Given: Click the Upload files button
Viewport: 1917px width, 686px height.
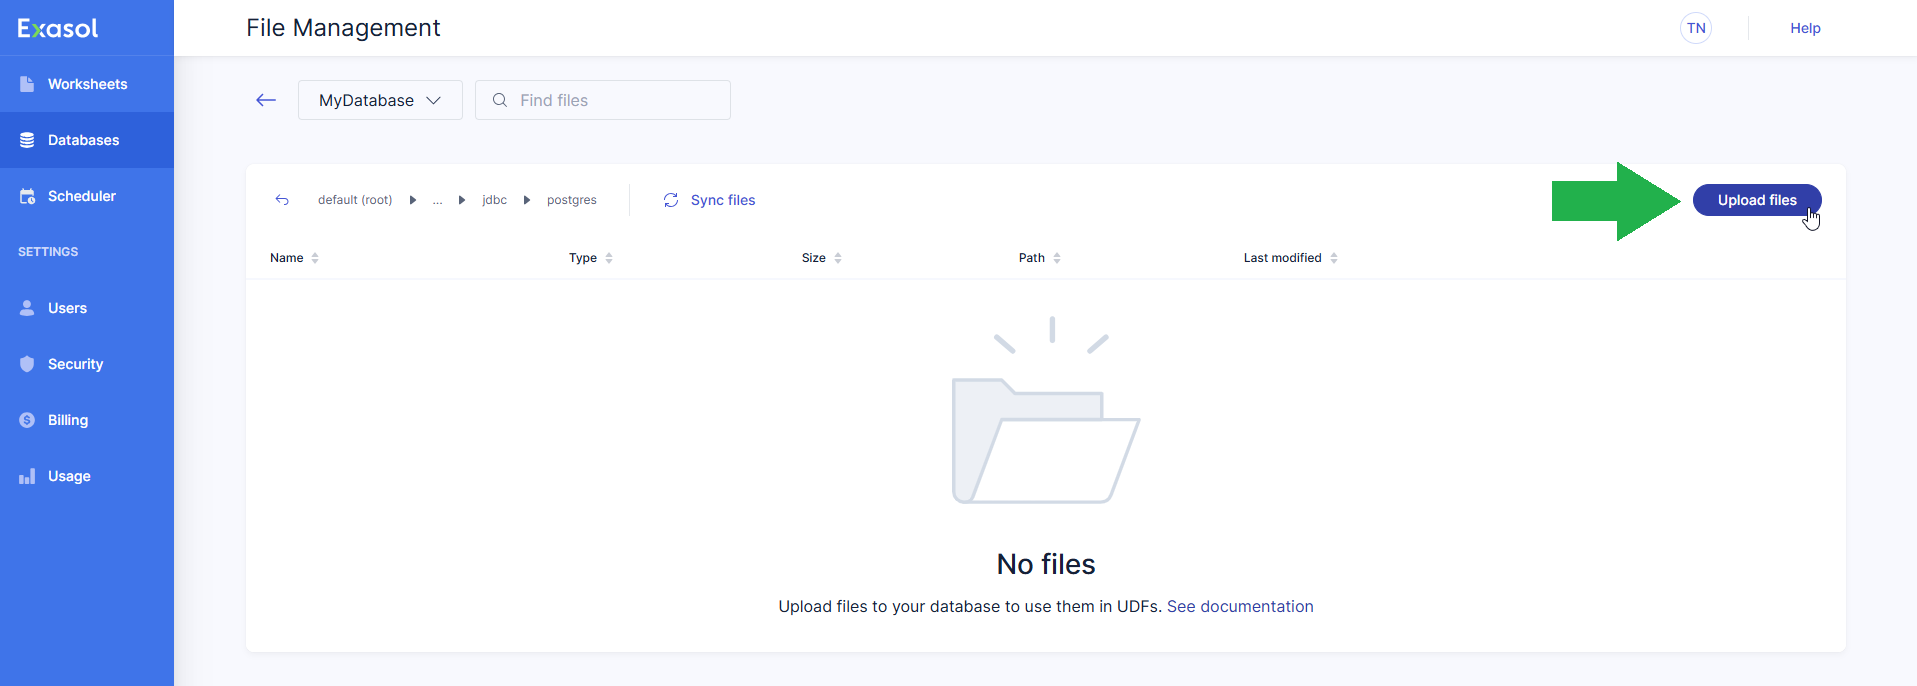Looking at the screenshot, I should [x=1756, y=200].
